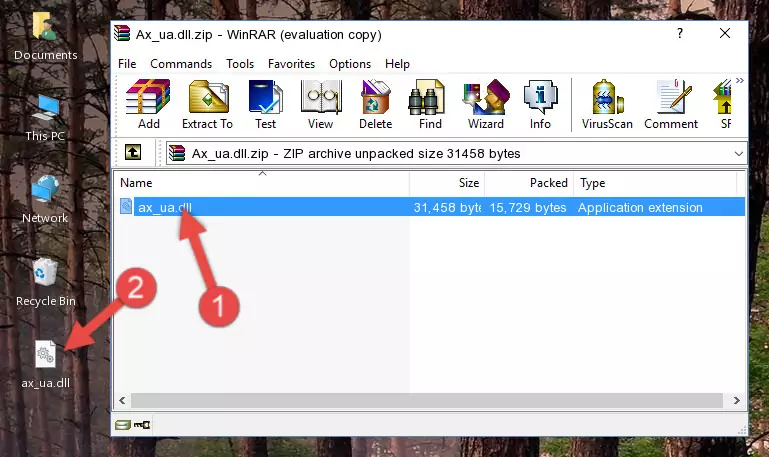The height and width of the screenshot is (457, 769).
Task: Run the VirusScan tool
Action: (x=607, y=104)
